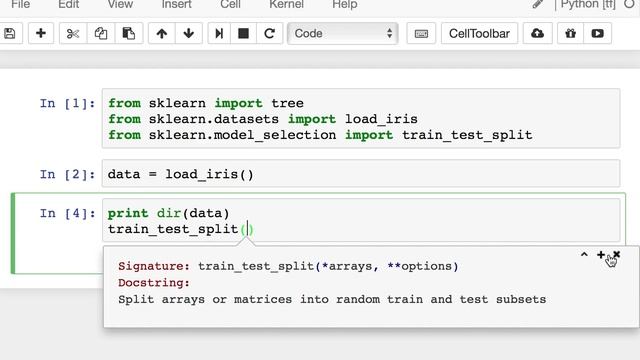Open the Help menu

point(345,4)
